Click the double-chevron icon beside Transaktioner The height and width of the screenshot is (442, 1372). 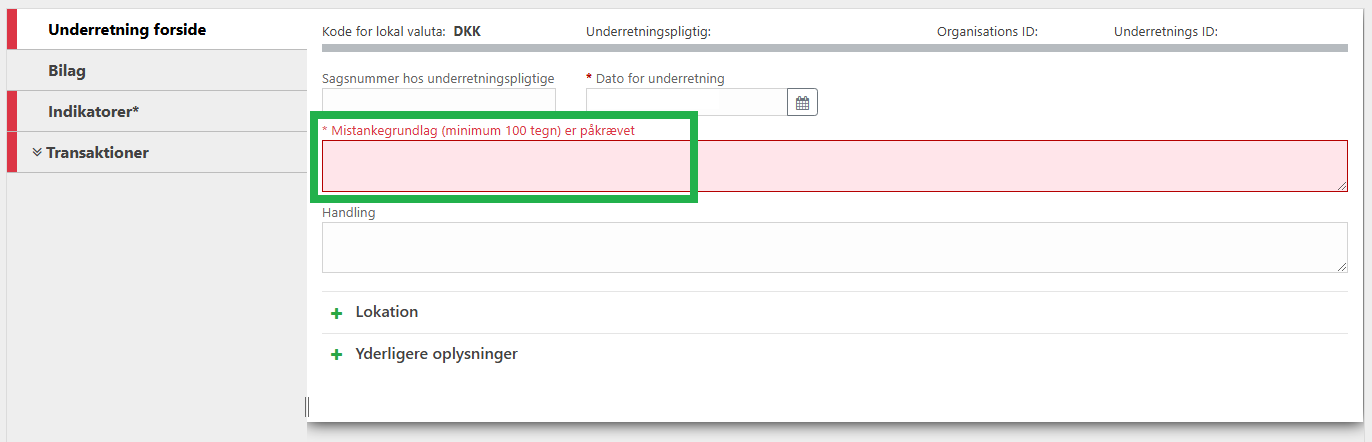coord(37,152)
